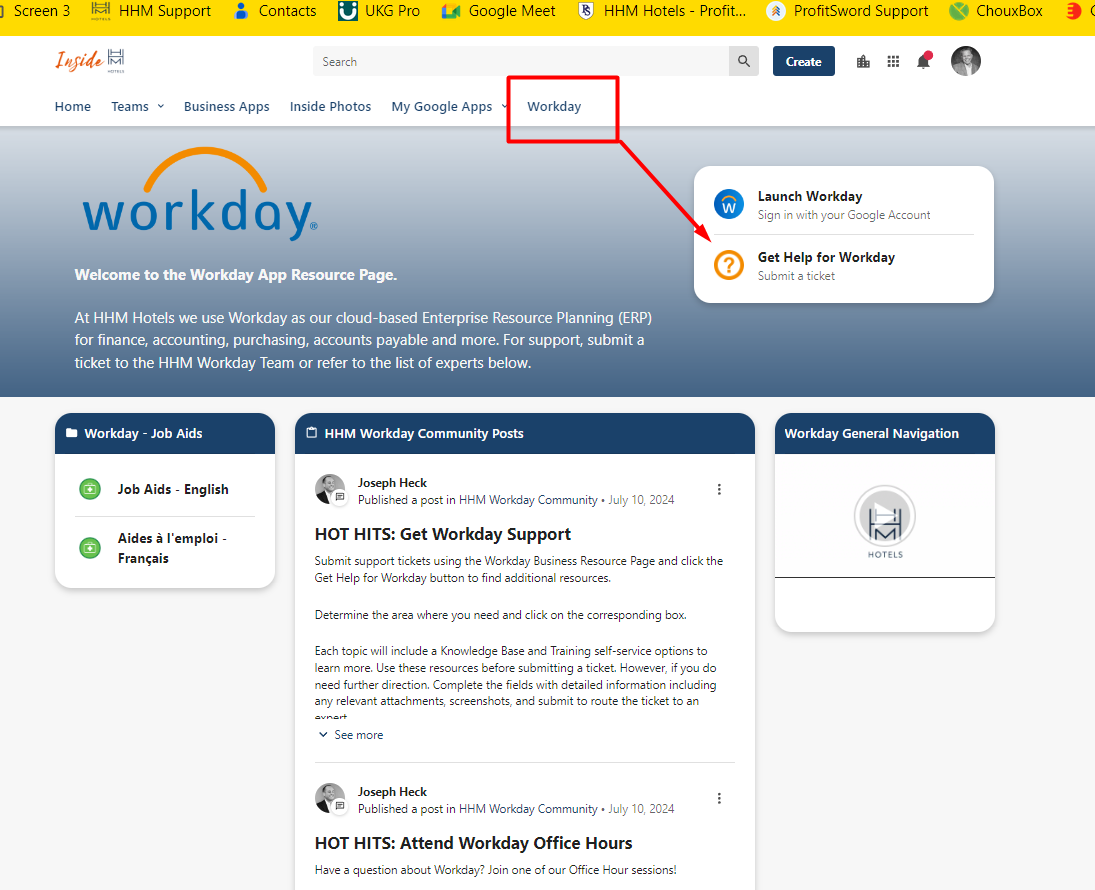Click the July 10, 2024 date on first post
This screenshot has height=890, width=1095.
click(641, 500)
